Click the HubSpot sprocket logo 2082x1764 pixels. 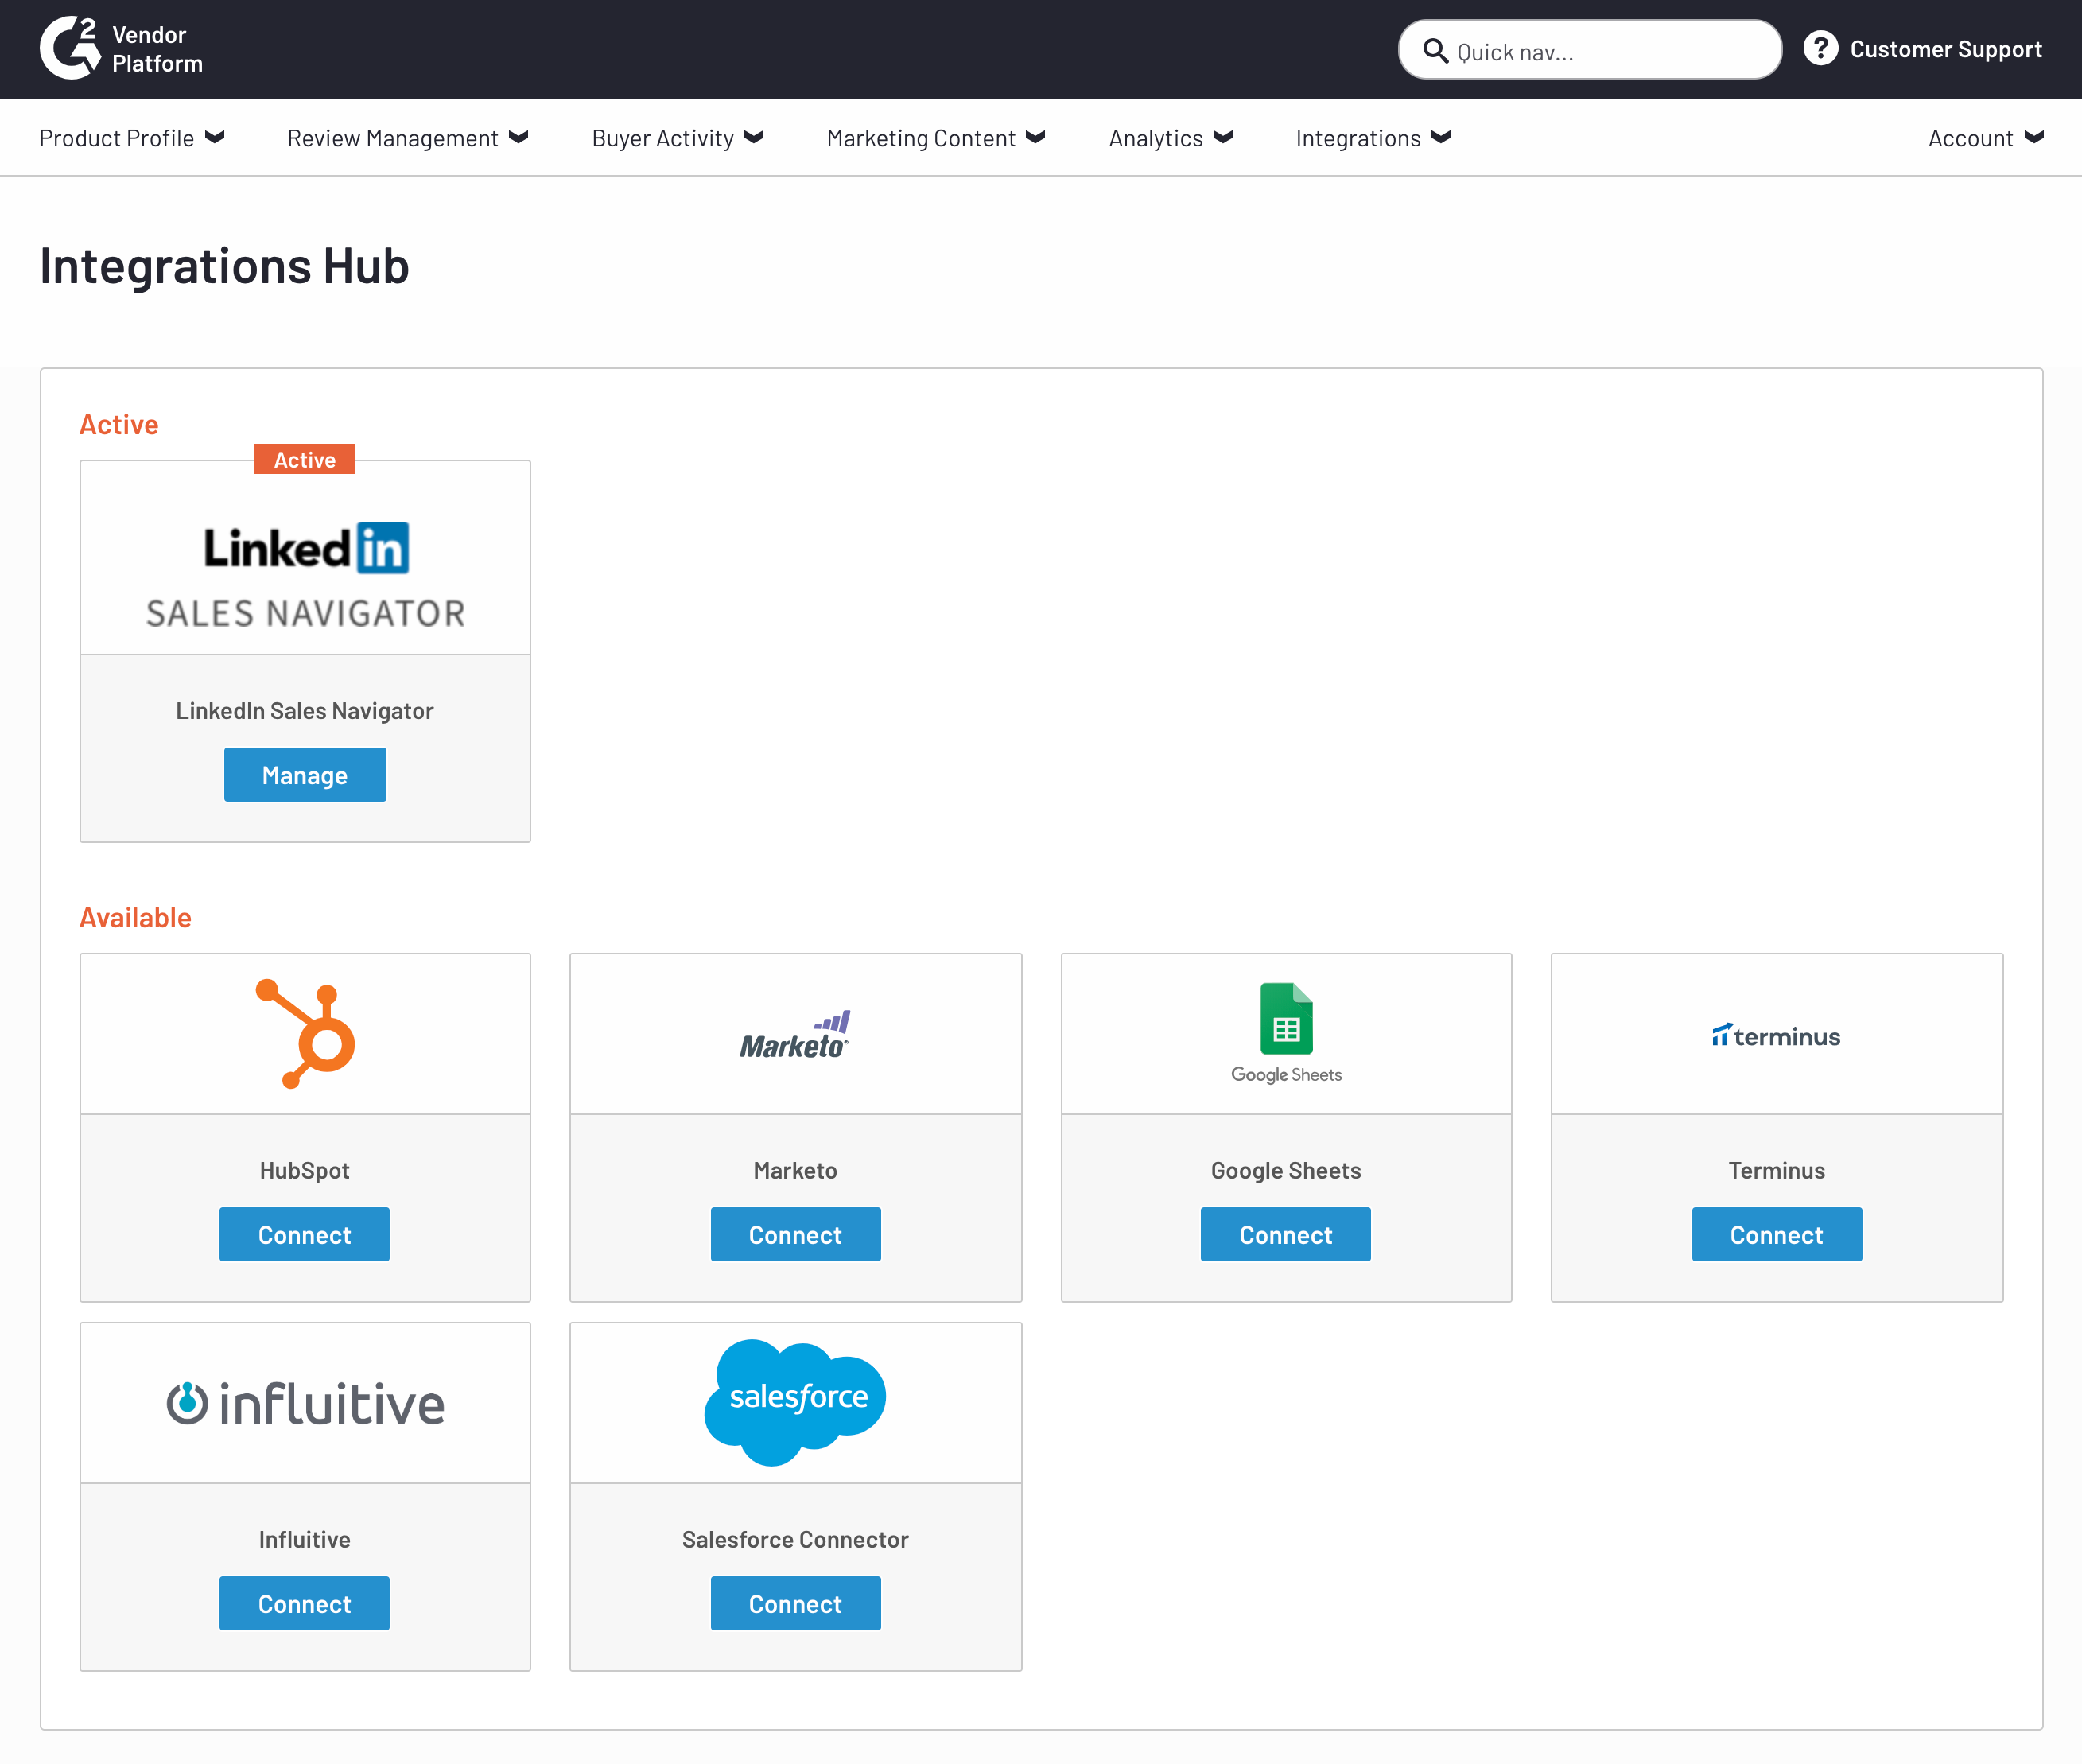click(x=305, y=1034)
